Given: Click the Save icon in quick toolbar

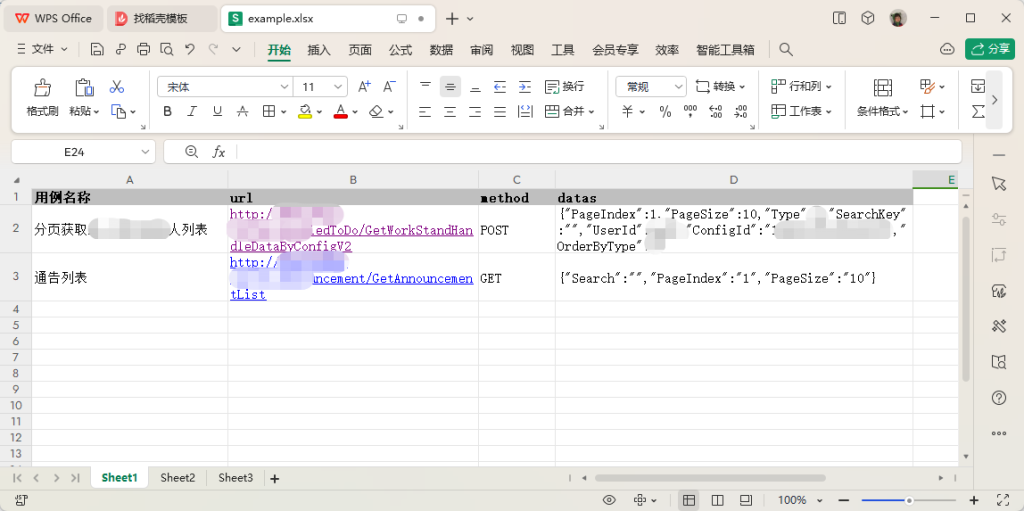Looking at the screenshot, I should (97, 49).
